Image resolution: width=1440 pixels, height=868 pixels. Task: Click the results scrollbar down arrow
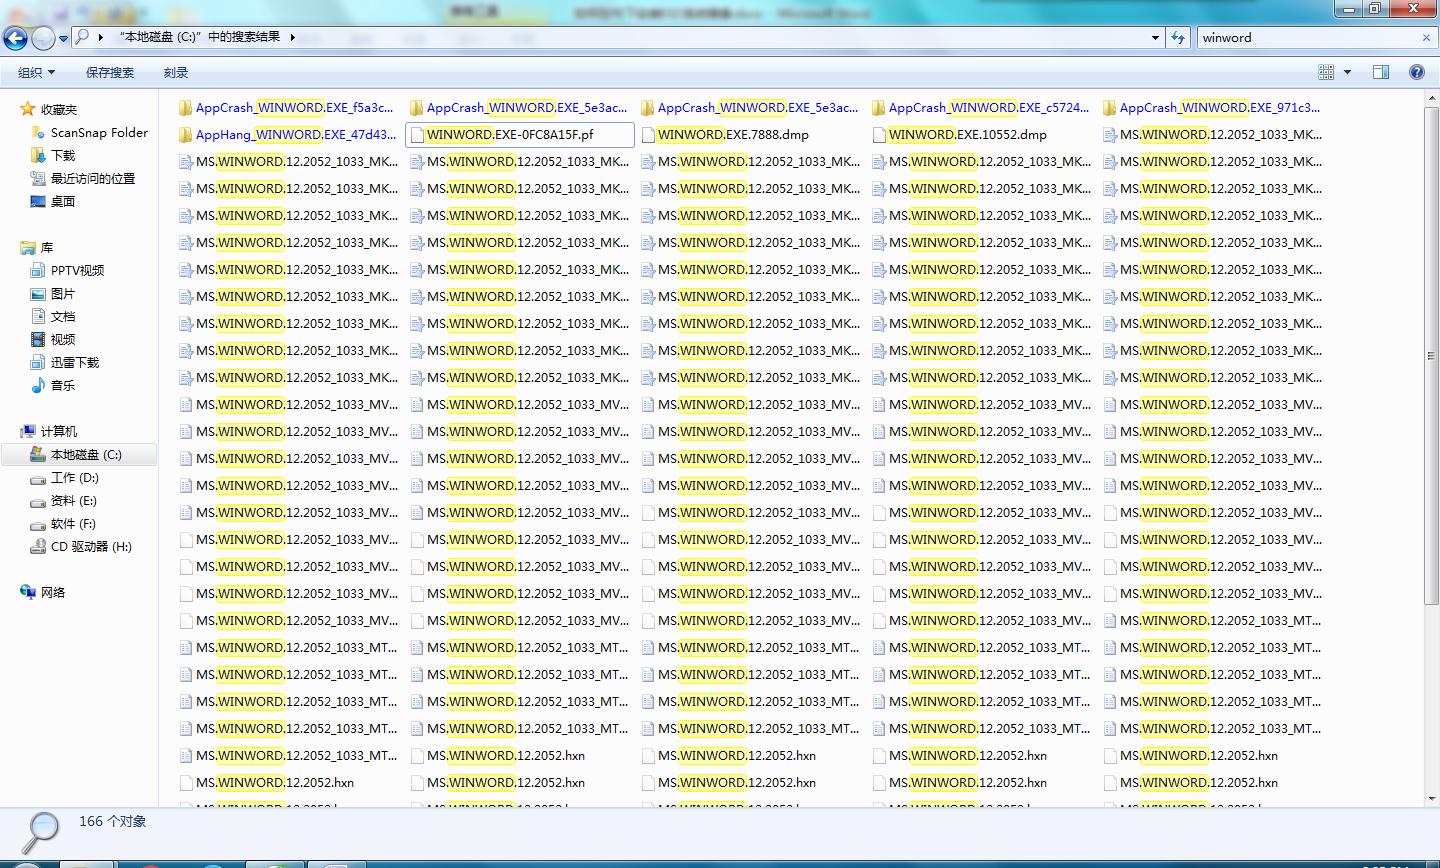(1431, 798)
